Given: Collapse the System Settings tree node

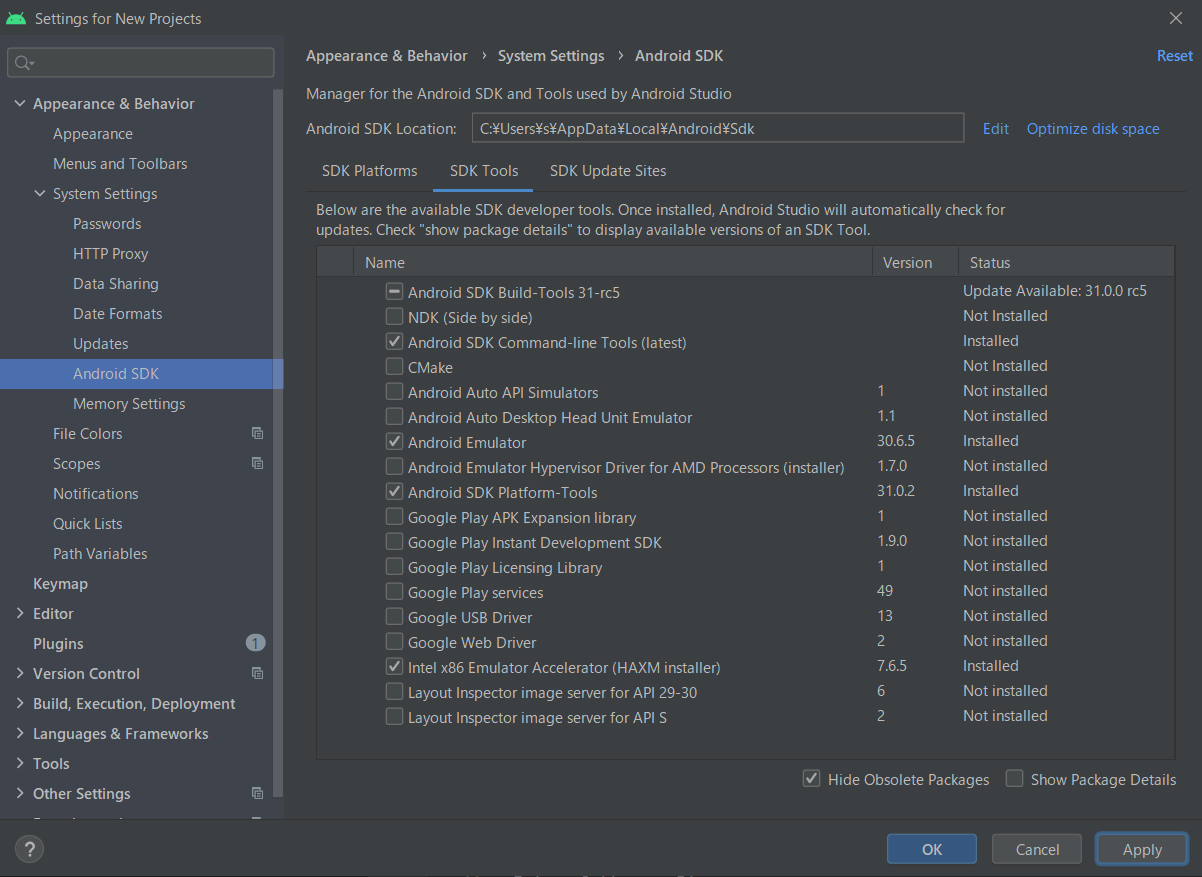Looking at the screenshot, I should [x=40, y=194].
